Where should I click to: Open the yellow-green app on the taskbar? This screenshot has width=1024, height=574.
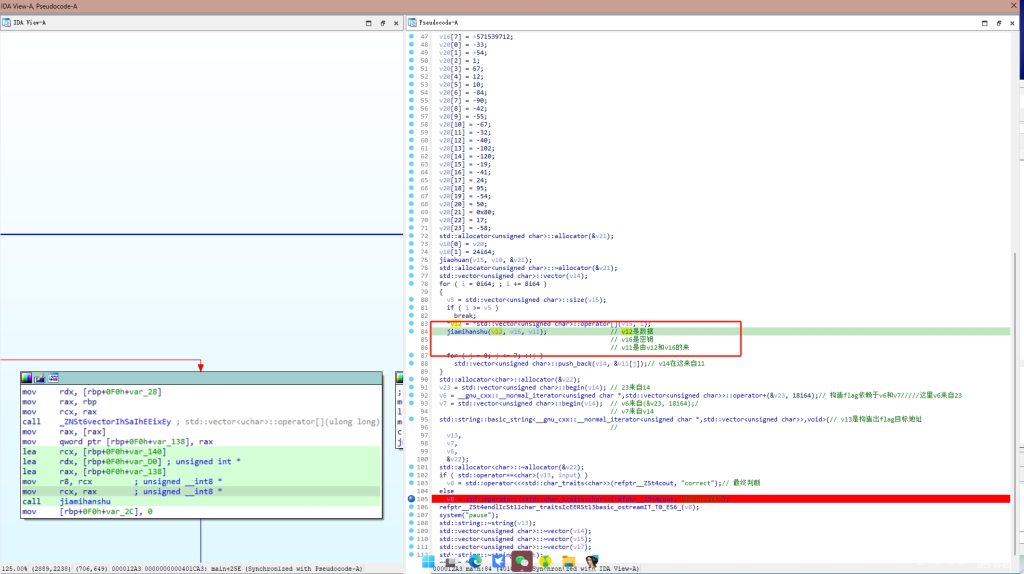tap(545, 562)
